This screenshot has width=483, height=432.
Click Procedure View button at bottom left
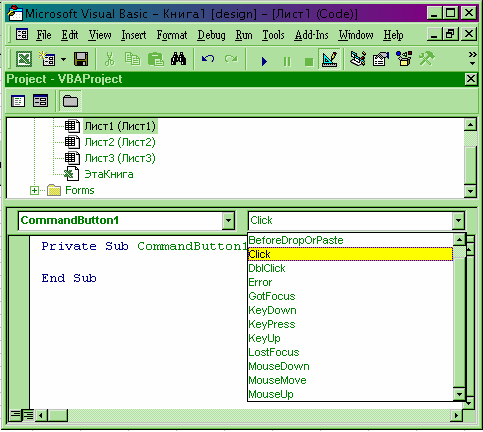pyautogui.click(x=15, y=415)
